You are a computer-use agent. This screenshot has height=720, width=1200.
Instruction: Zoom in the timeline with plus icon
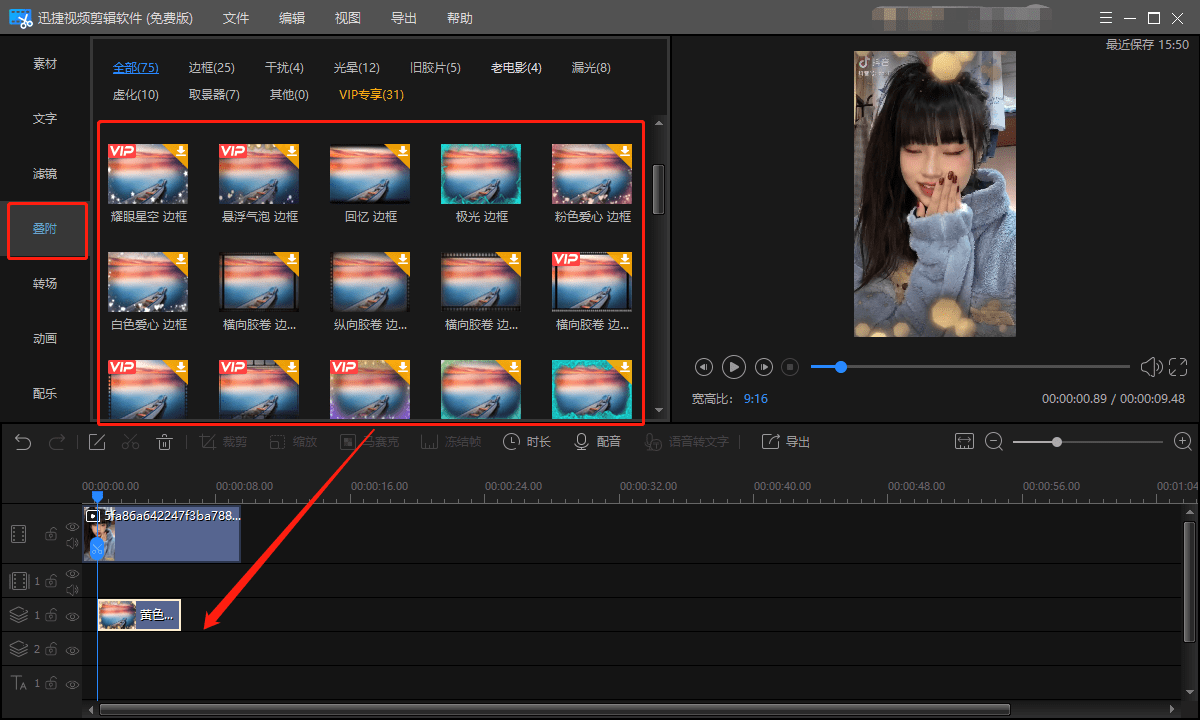point(1182,441)
